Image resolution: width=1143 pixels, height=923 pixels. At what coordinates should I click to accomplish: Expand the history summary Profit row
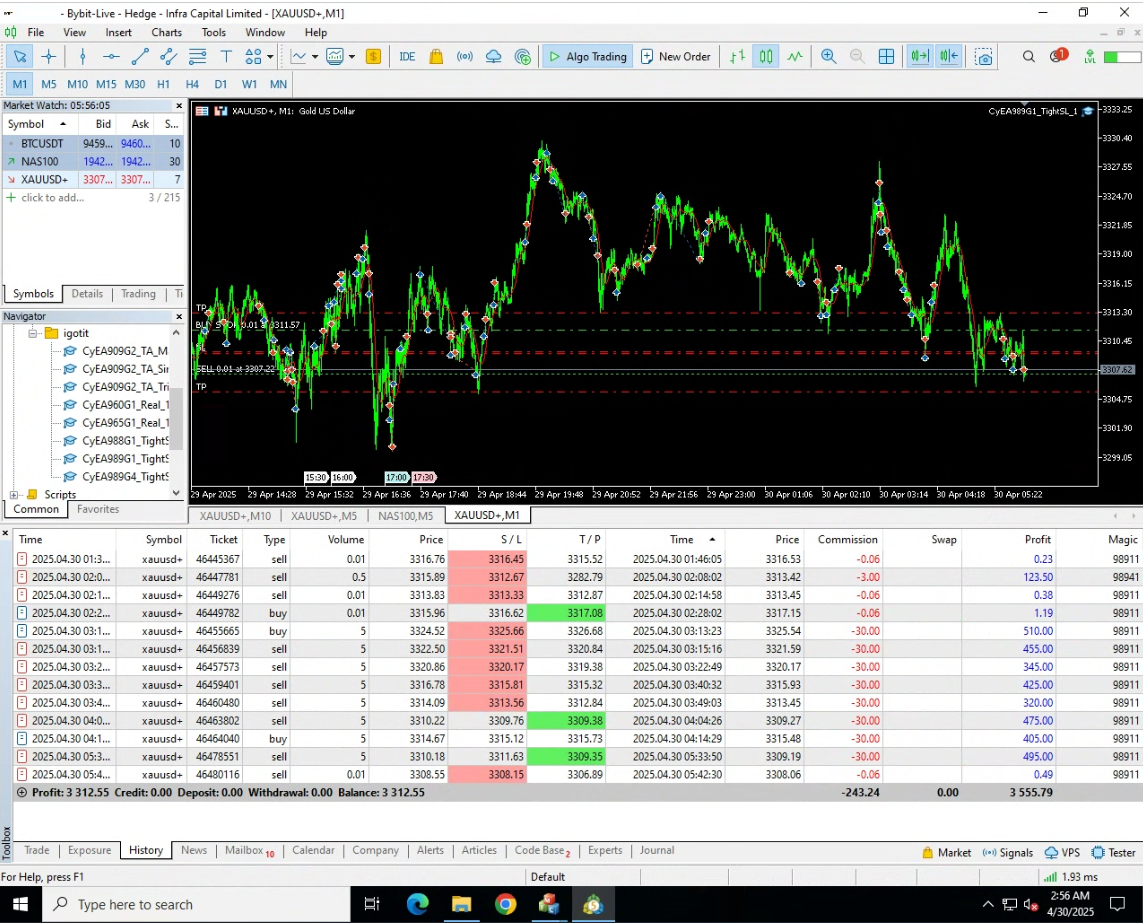(x=22, y=792)
